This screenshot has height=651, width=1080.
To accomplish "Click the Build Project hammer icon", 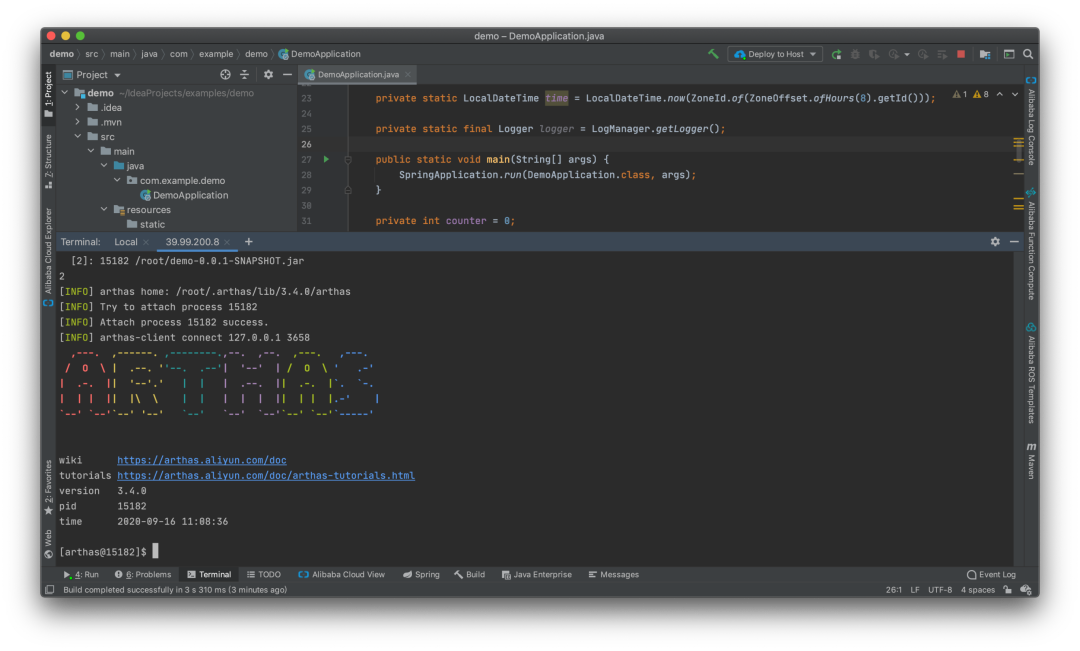I will click(x=713, y=54).
